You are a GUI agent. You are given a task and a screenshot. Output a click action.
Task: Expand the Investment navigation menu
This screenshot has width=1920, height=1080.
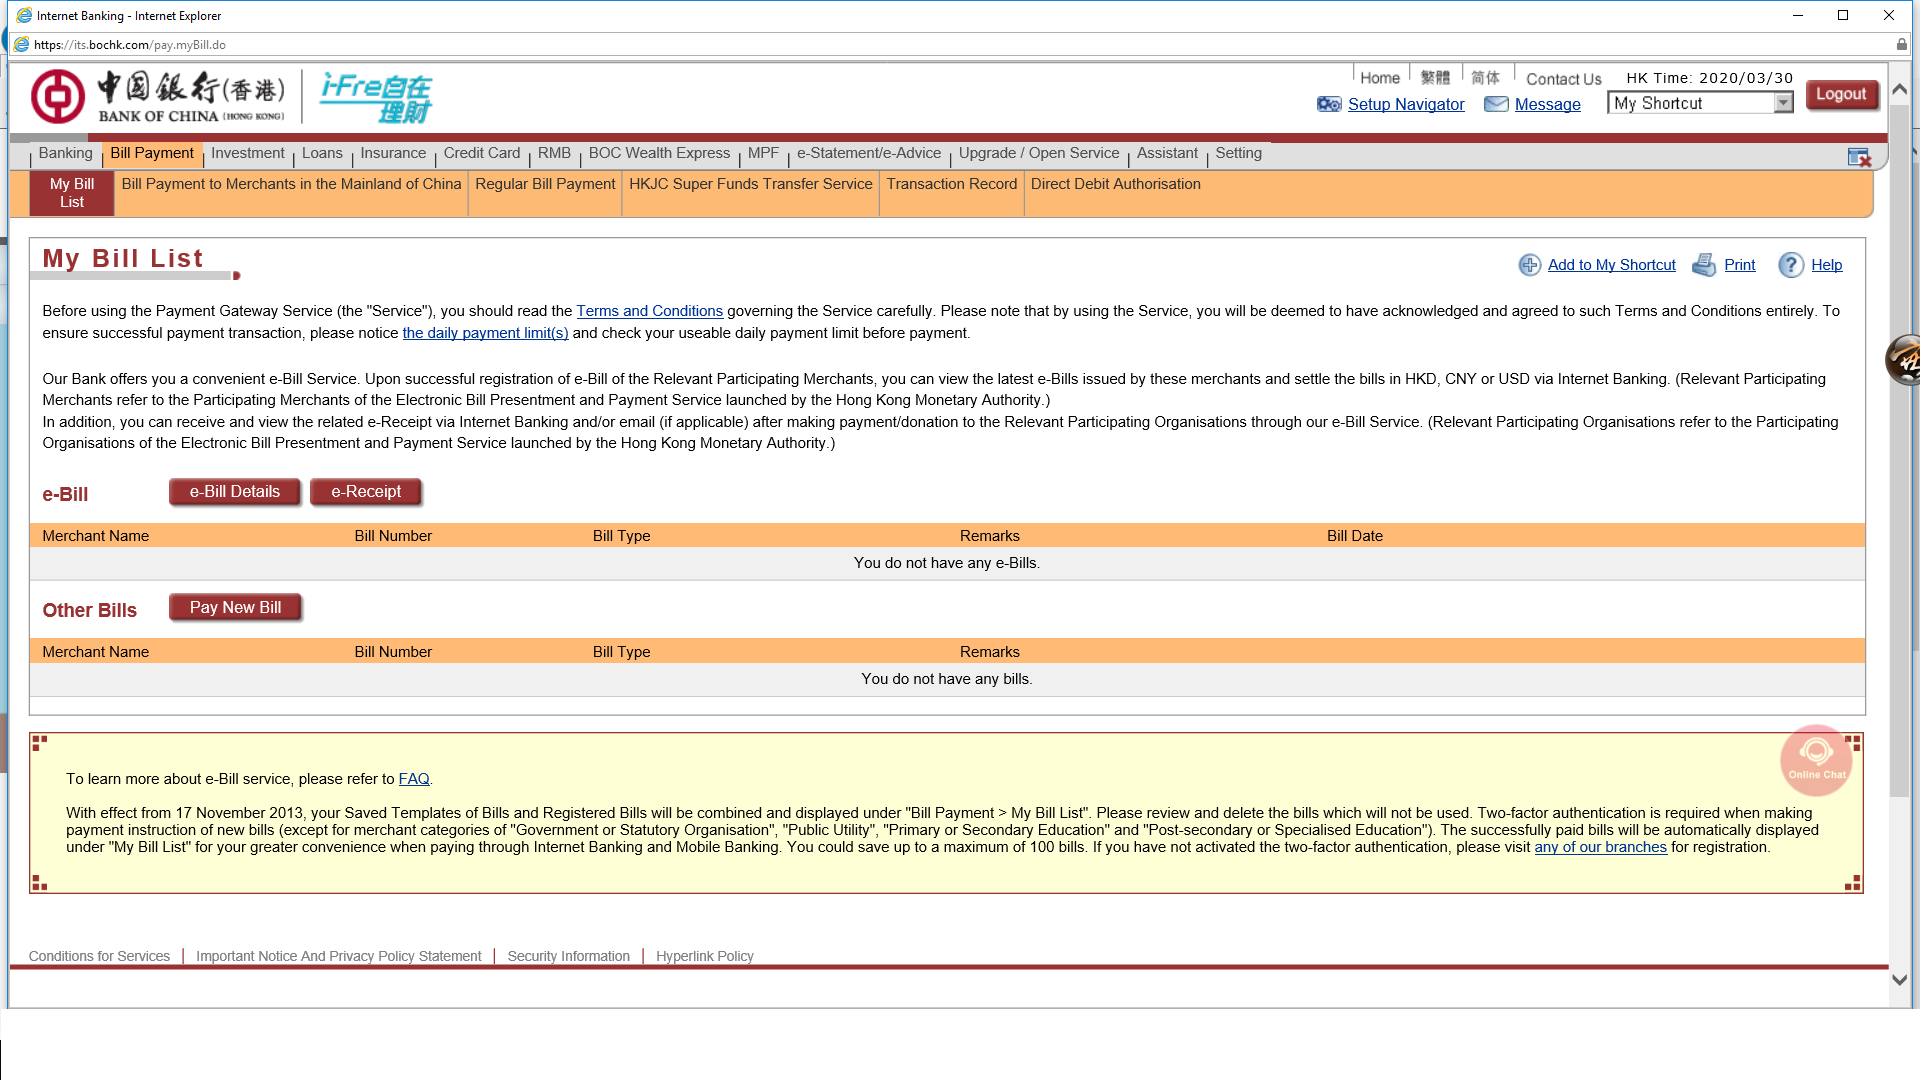(247, 153)
